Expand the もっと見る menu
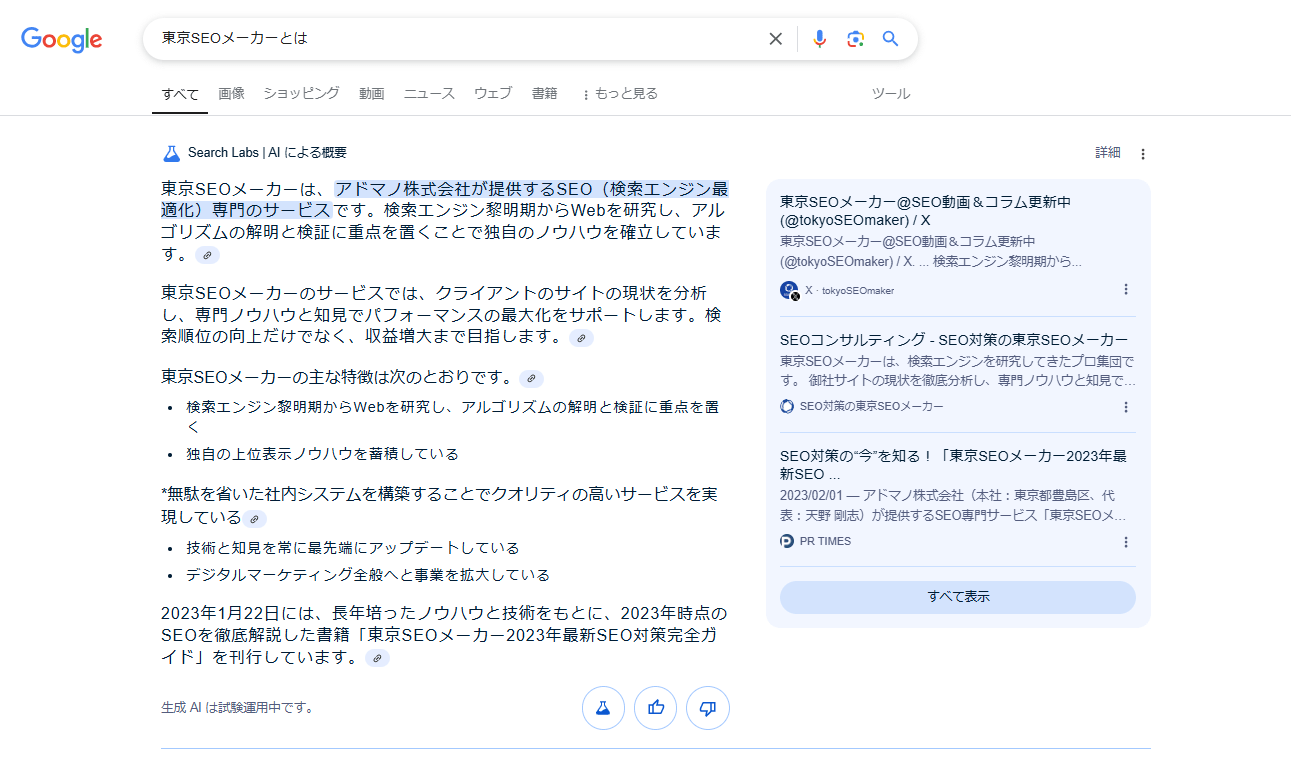This screenshot has height=768, width=1291. 619,93
